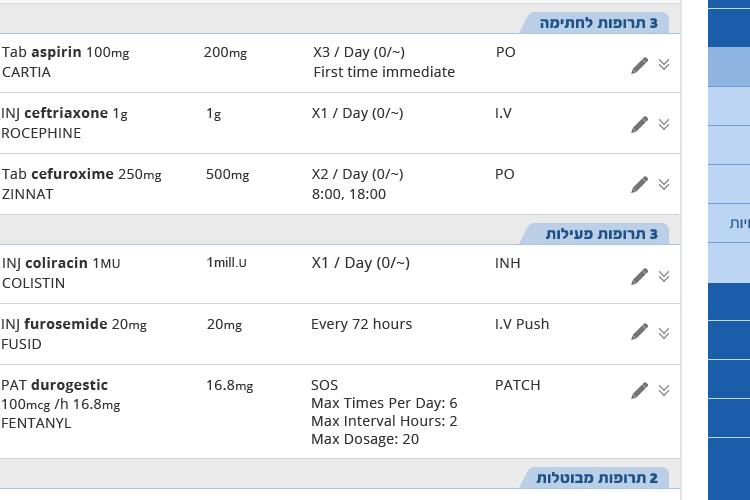Screen dimensions: 750x500
Task: Open the '2 תרופות מבוטלות' section tab
Action: [x=595, y=478]
